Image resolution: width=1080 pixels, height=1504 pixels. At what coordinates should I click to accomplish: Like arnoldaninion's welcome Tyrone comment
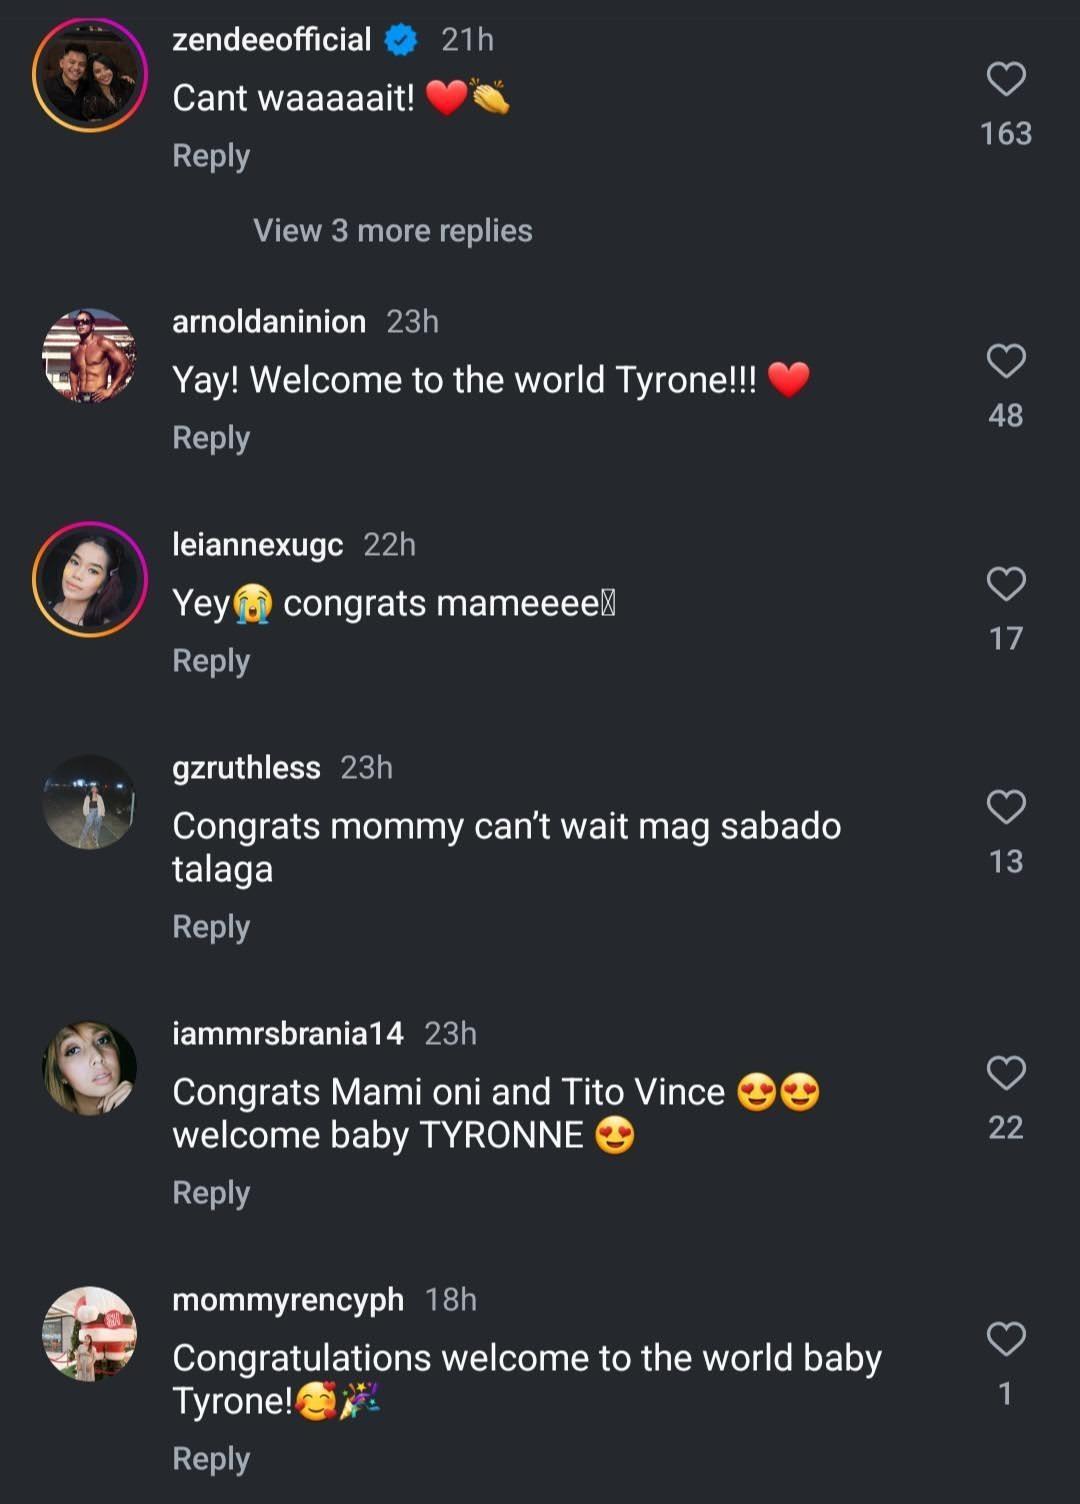pos(1006,361)
